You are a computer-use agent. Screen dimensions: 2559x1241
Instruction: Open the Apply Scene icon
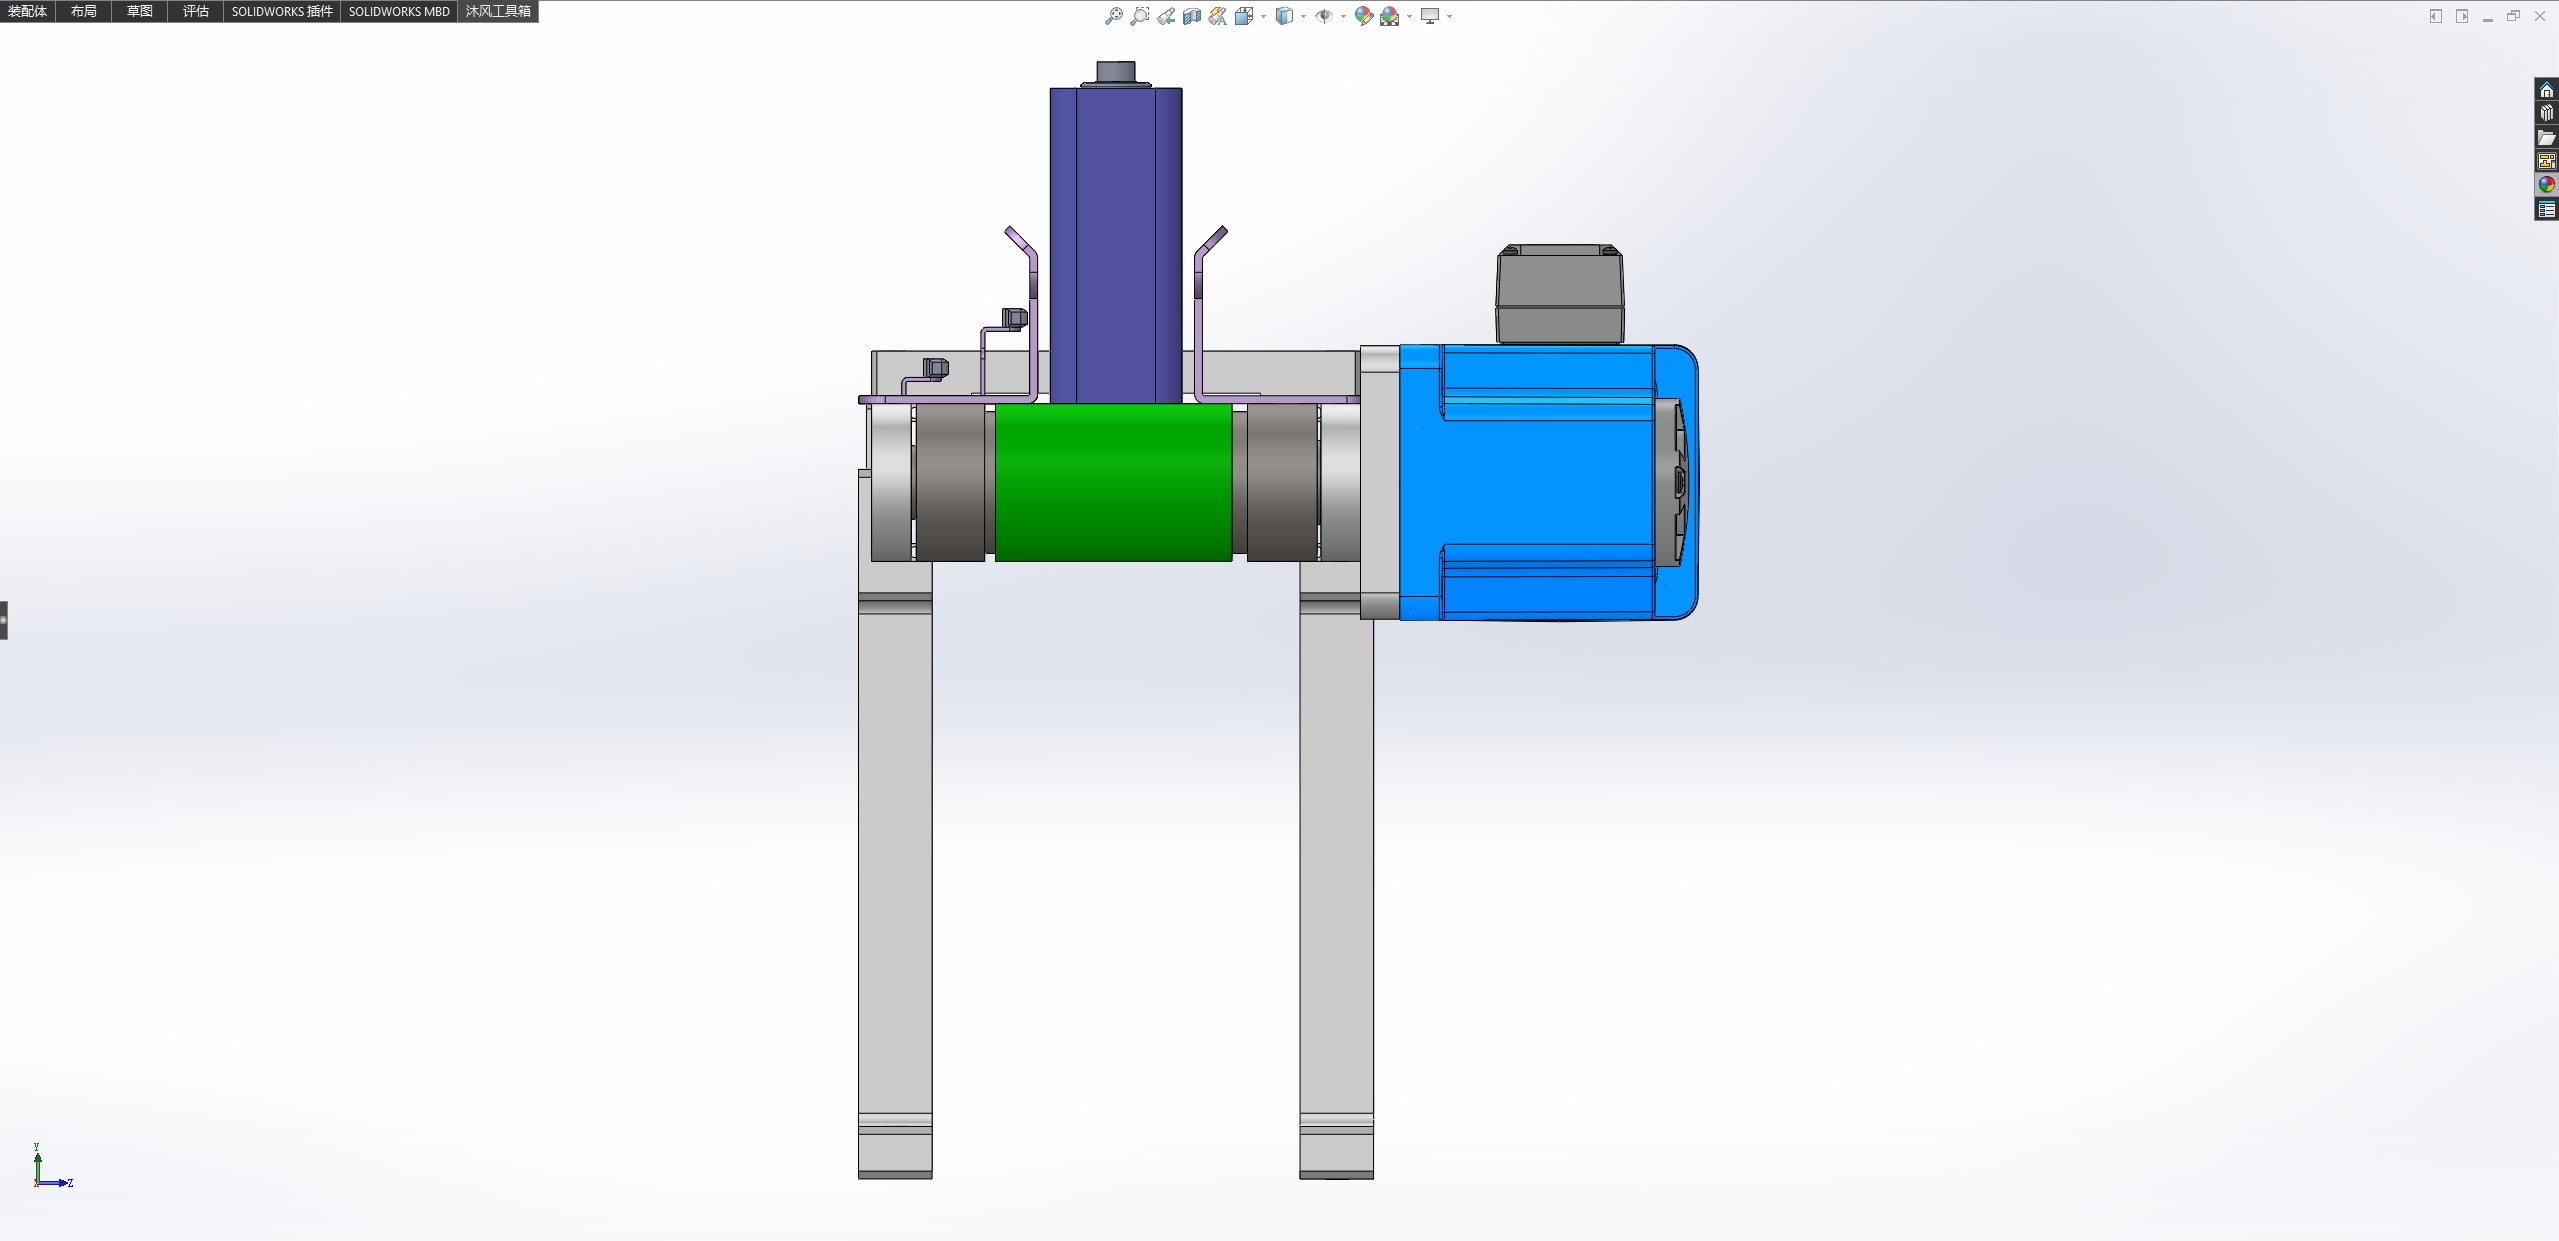pyautogui.click(x=1389, y=16)
